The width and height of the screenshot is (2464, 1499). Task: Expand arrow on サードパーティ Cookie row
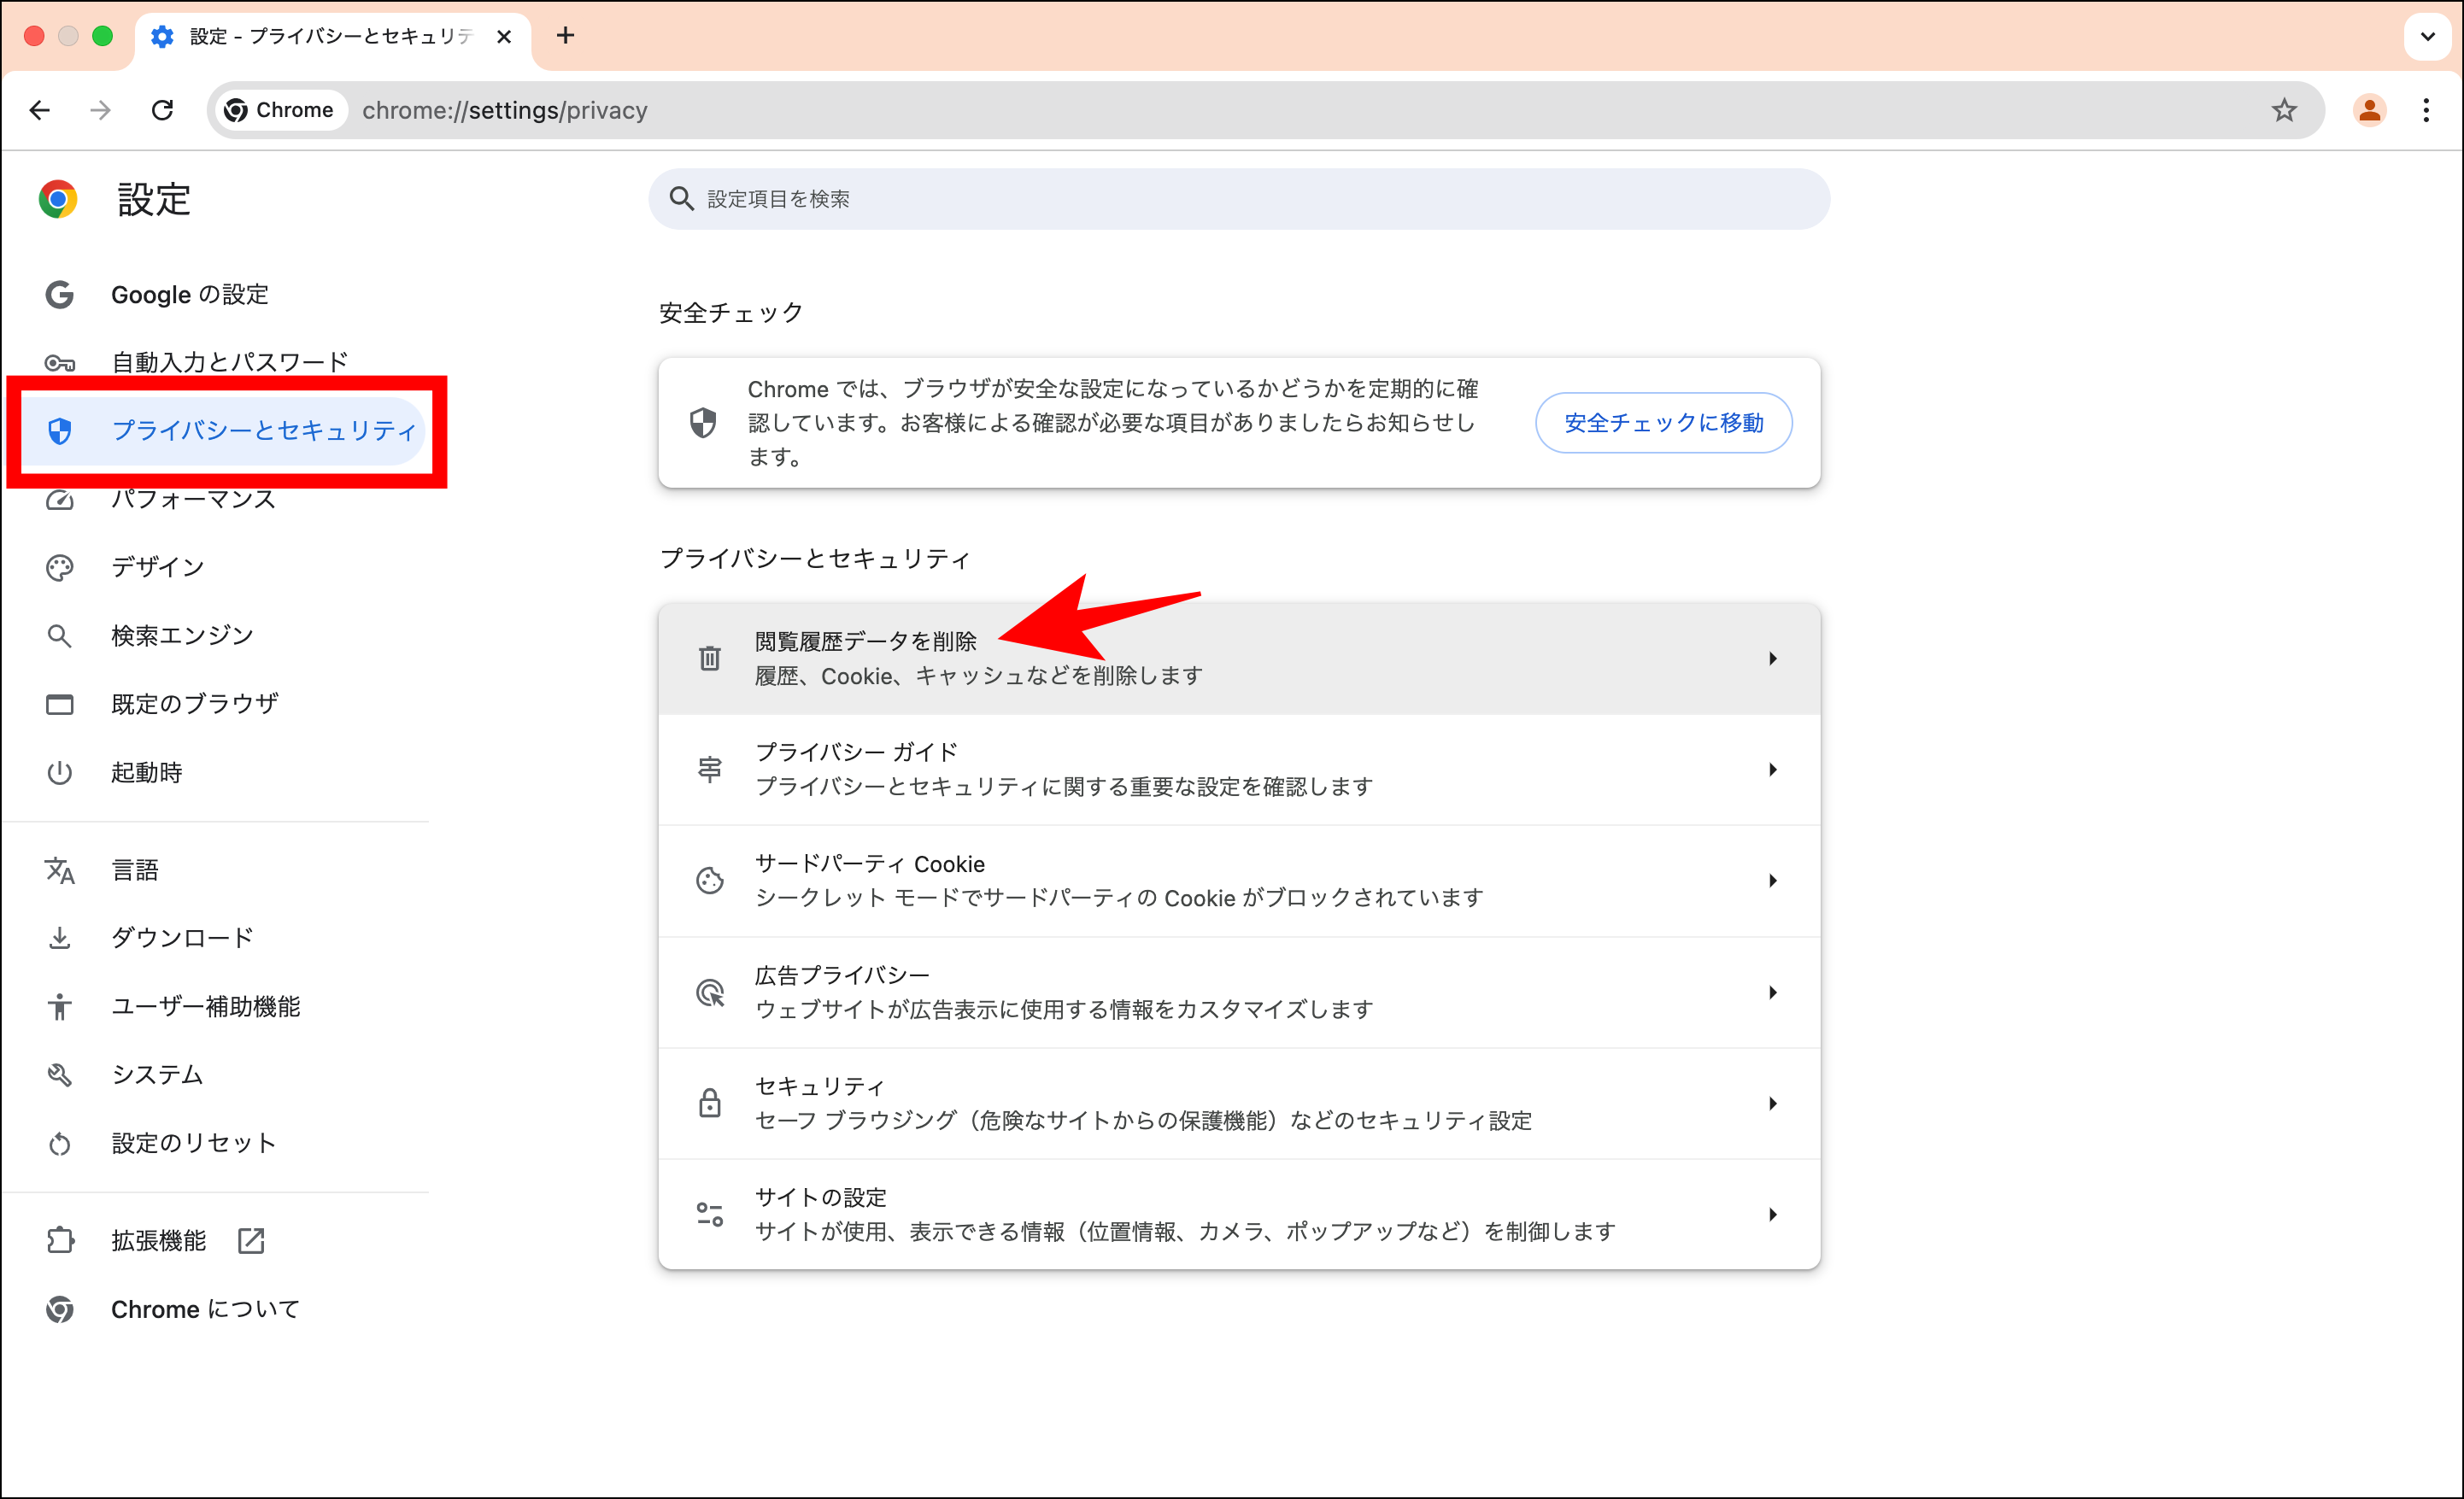[x=1772, y=881]
